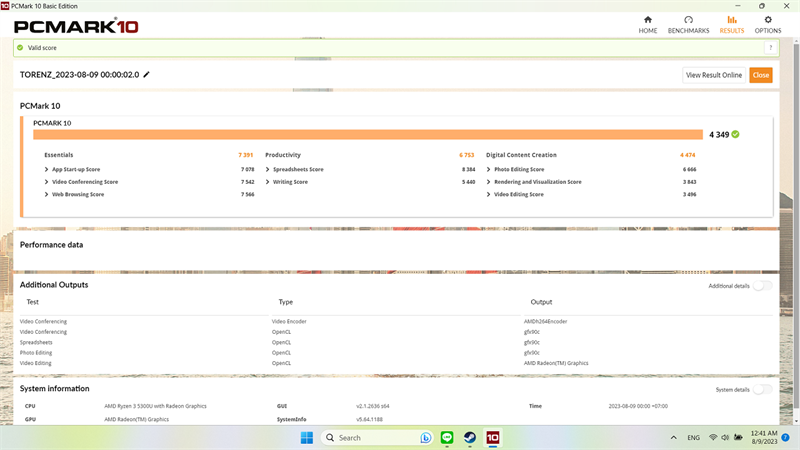The height and width of the screenshot is (450, 800).
Task: Click the taskbar Search field
Action: pos(378,438)
